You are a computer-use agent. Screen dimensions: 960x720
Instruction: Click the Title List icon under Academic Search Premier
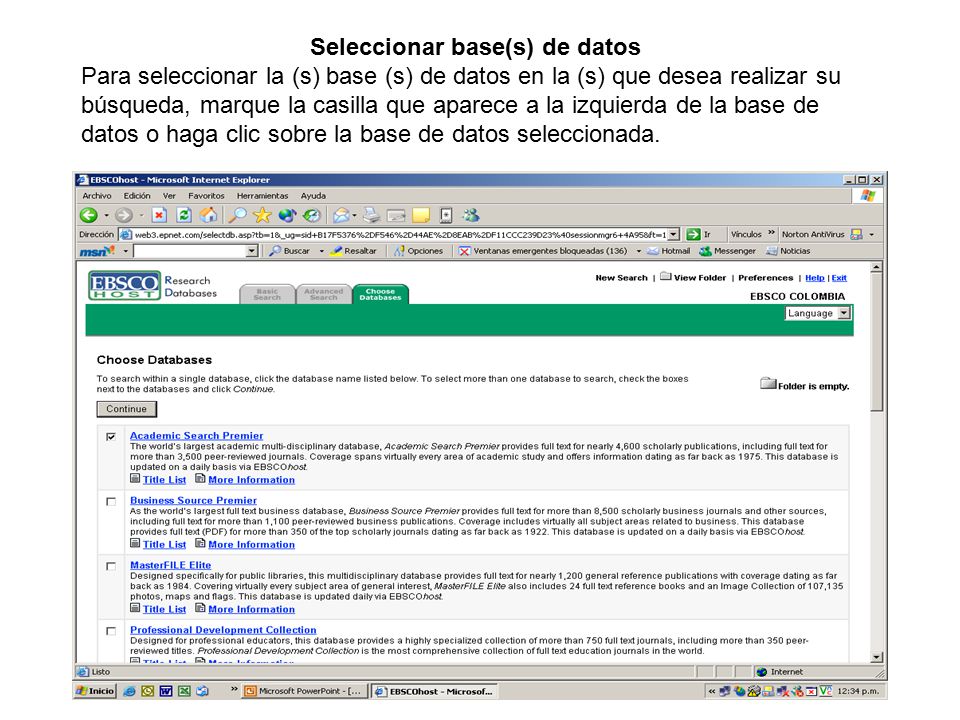tap(135, 479)
